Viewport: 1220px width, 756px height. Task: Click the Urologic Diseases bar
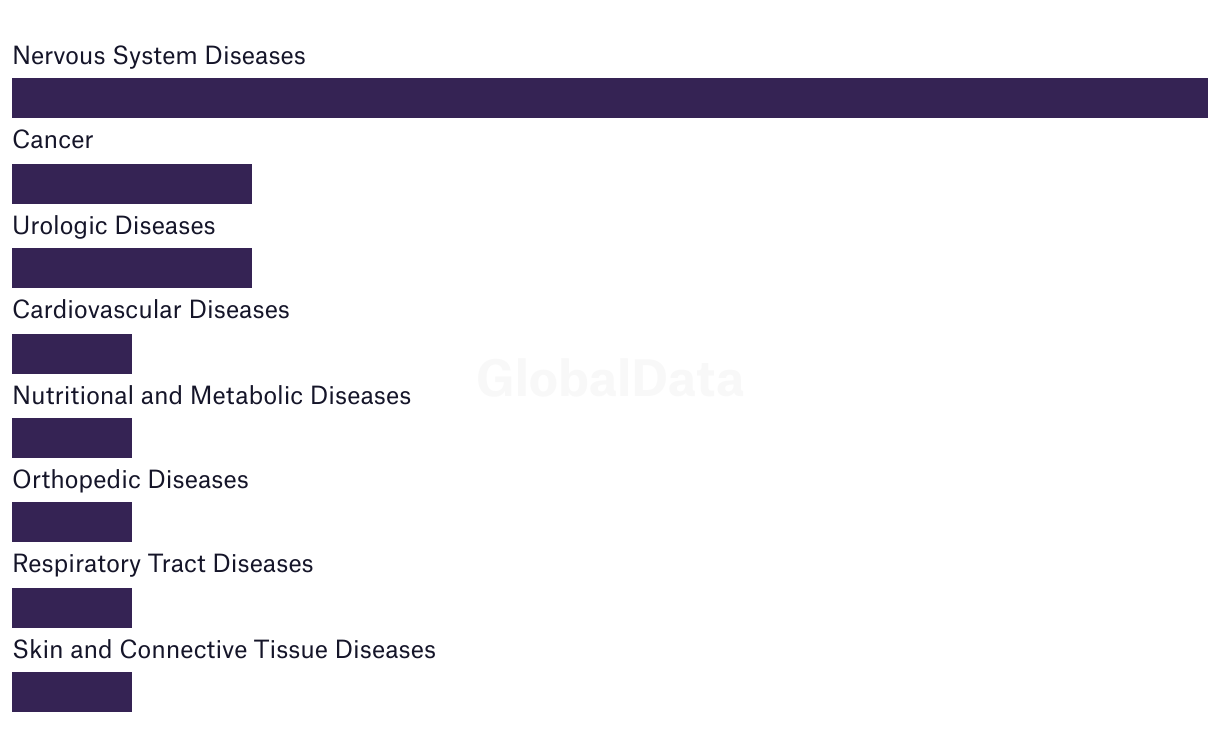[x=132, y=268]
